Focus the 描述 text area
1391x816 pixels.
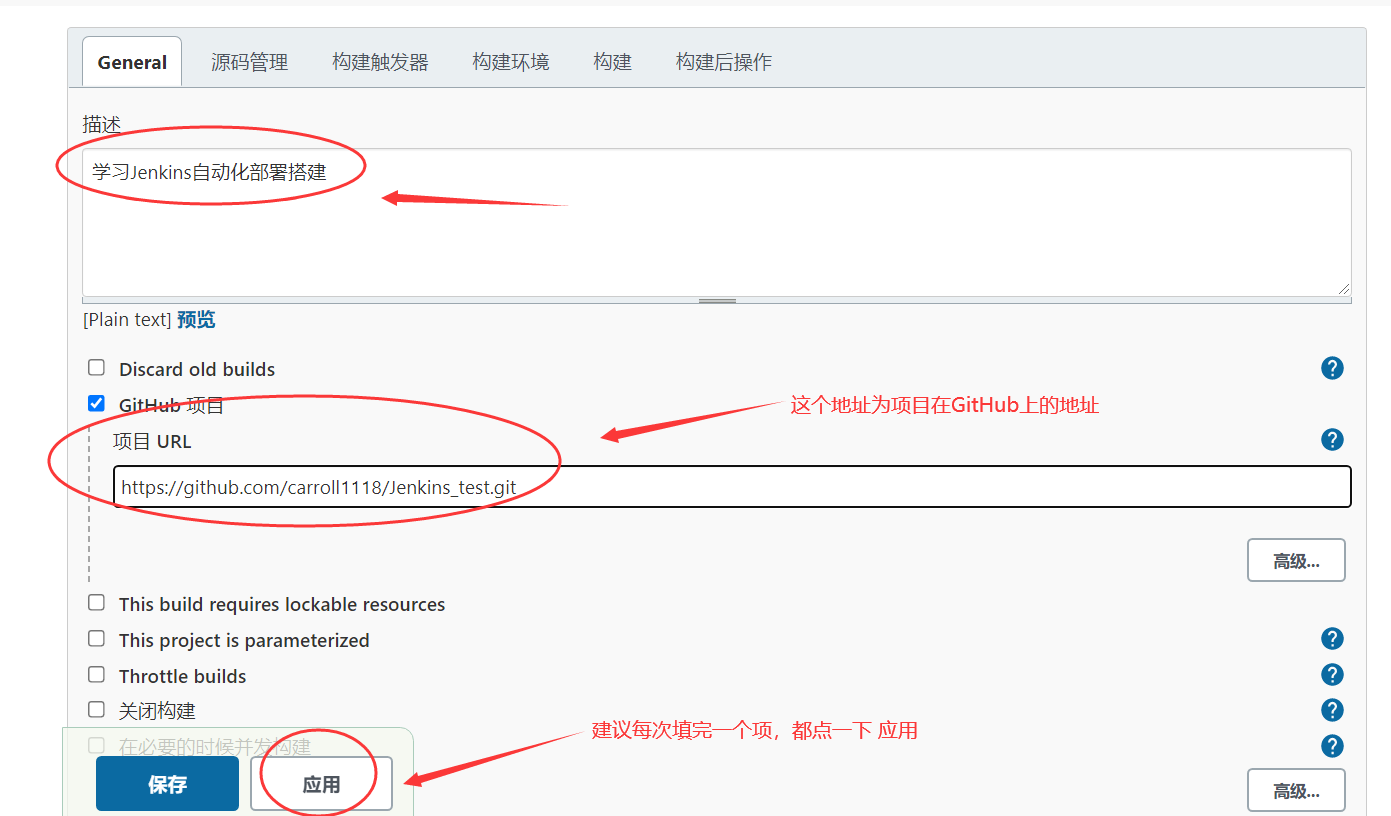[717, 222]
